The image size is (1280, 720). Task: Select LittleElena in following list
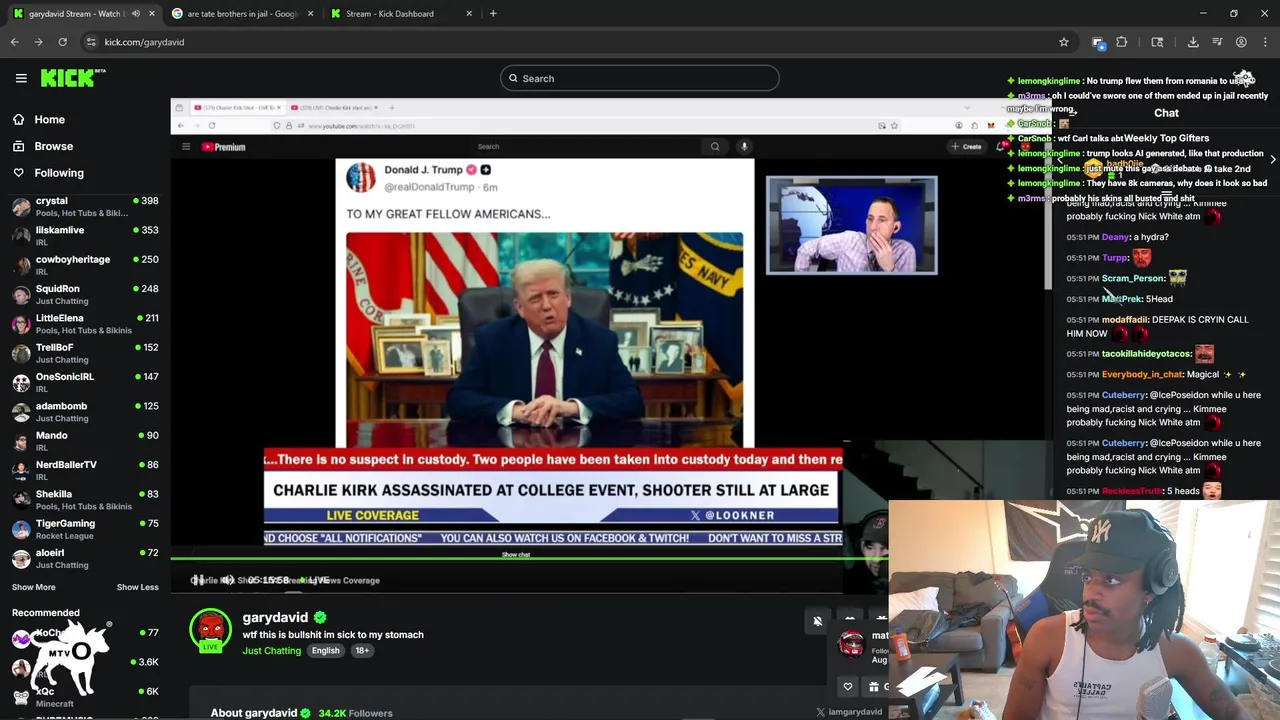pyautogui.click(x=85, y=324)
